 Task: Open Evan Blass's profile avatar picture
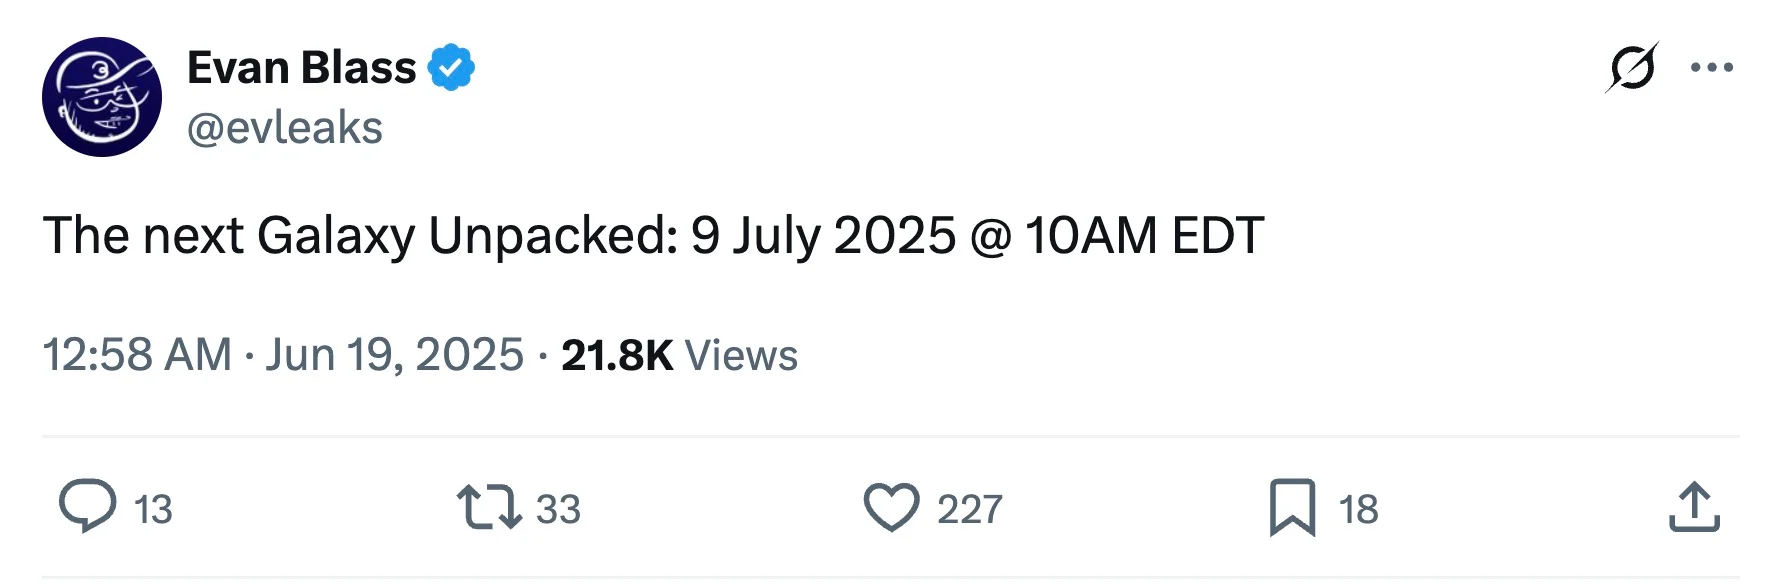102,97
